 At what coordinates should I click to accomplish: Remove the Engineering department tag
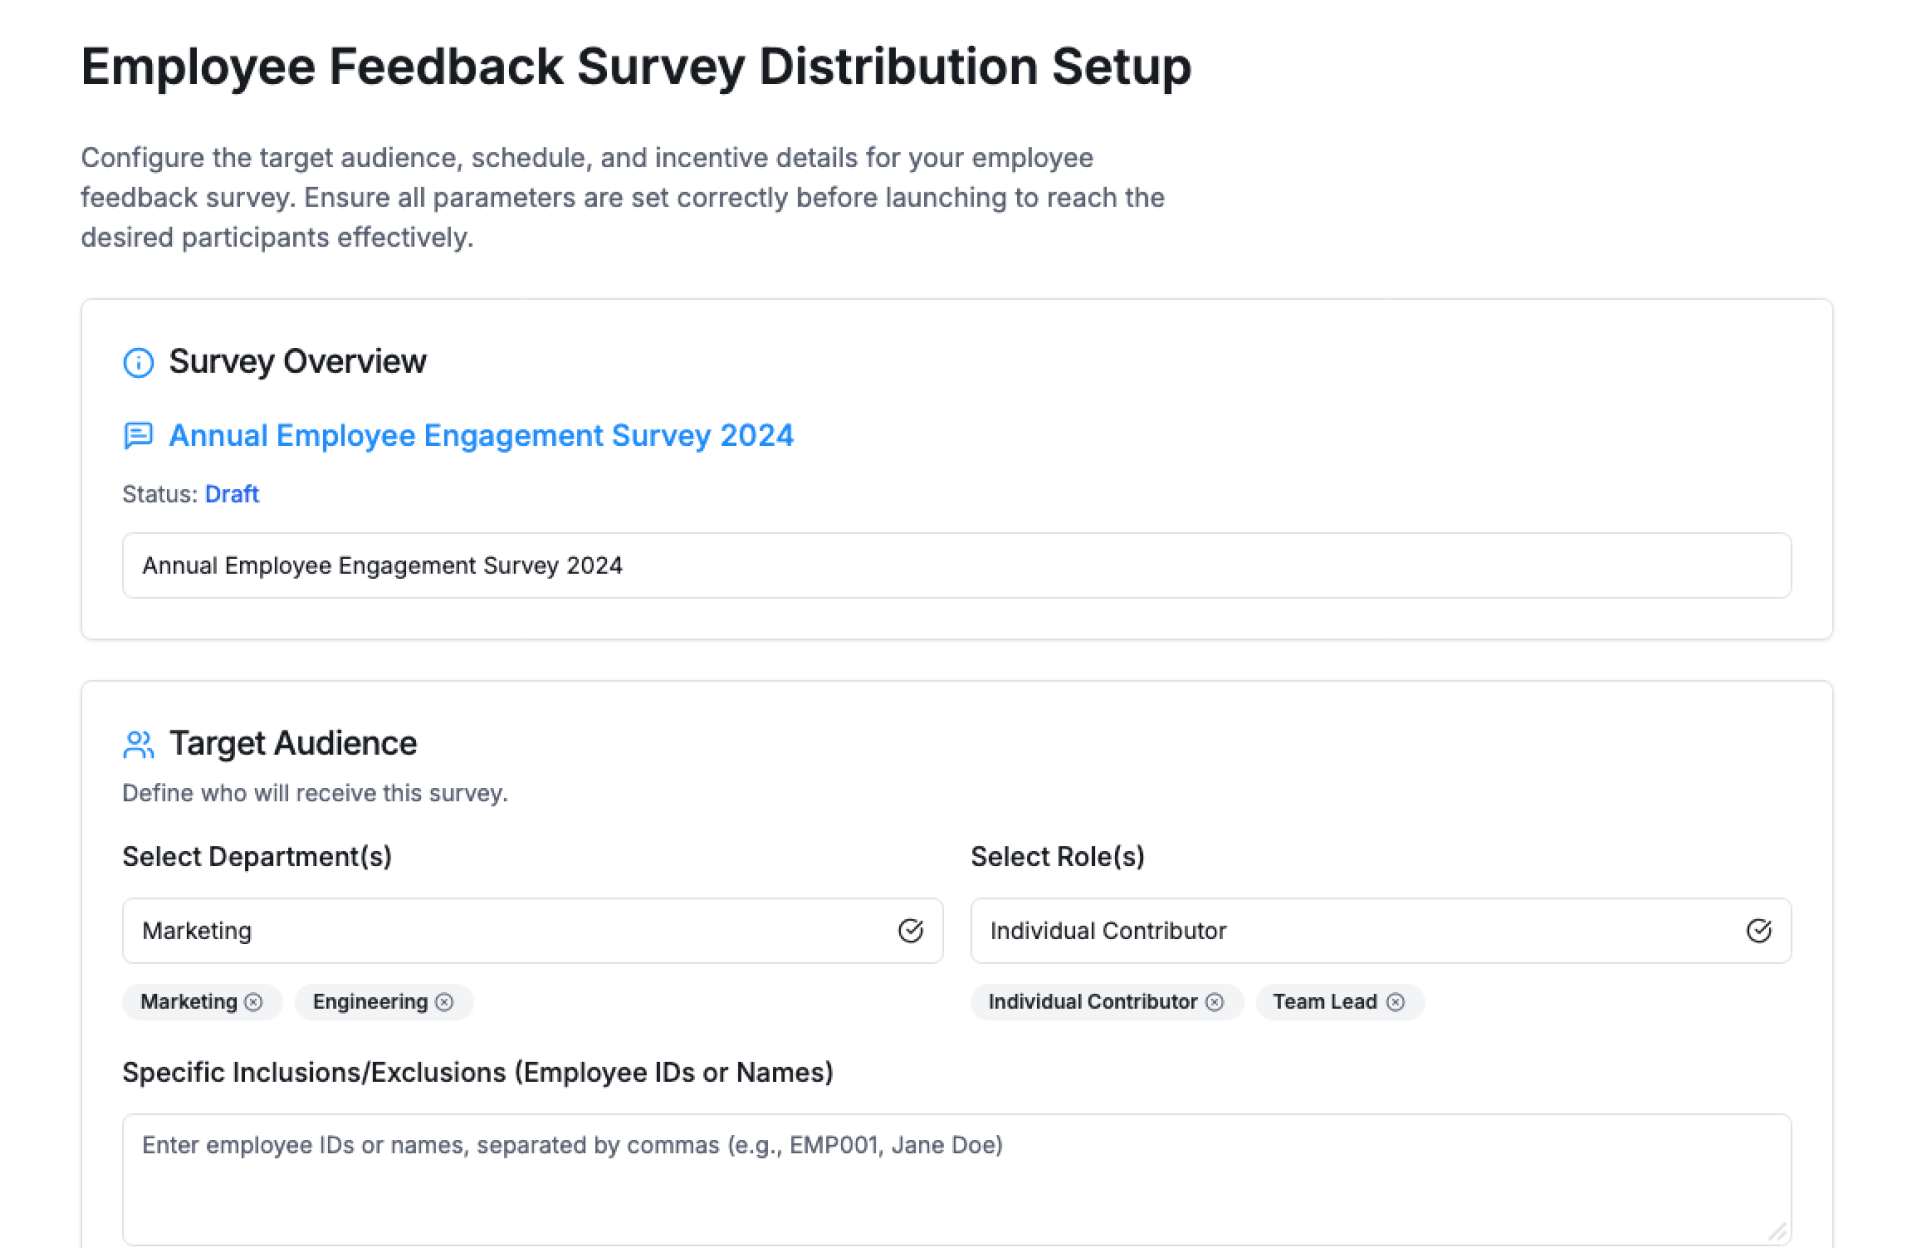pos(445,1002)
